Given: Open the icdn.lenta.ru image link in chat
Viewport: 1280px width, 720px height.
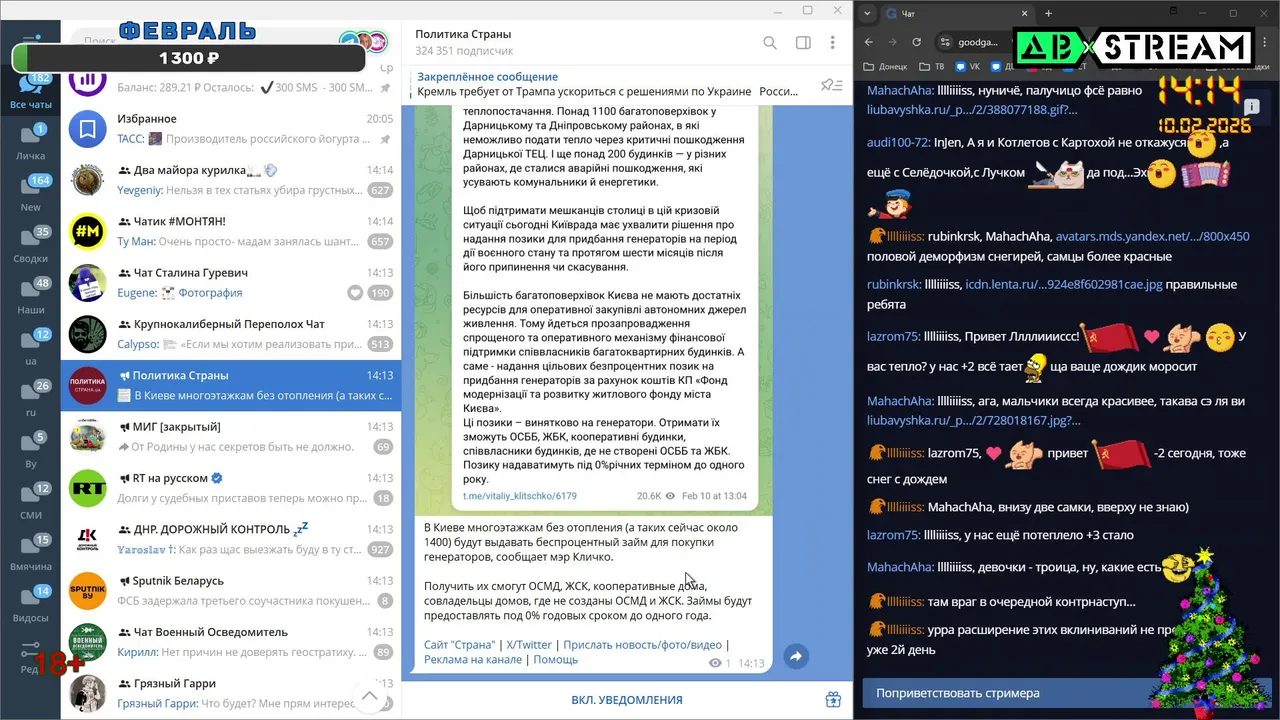Looking at the screenshot, I should click(x=1064, y=285).
